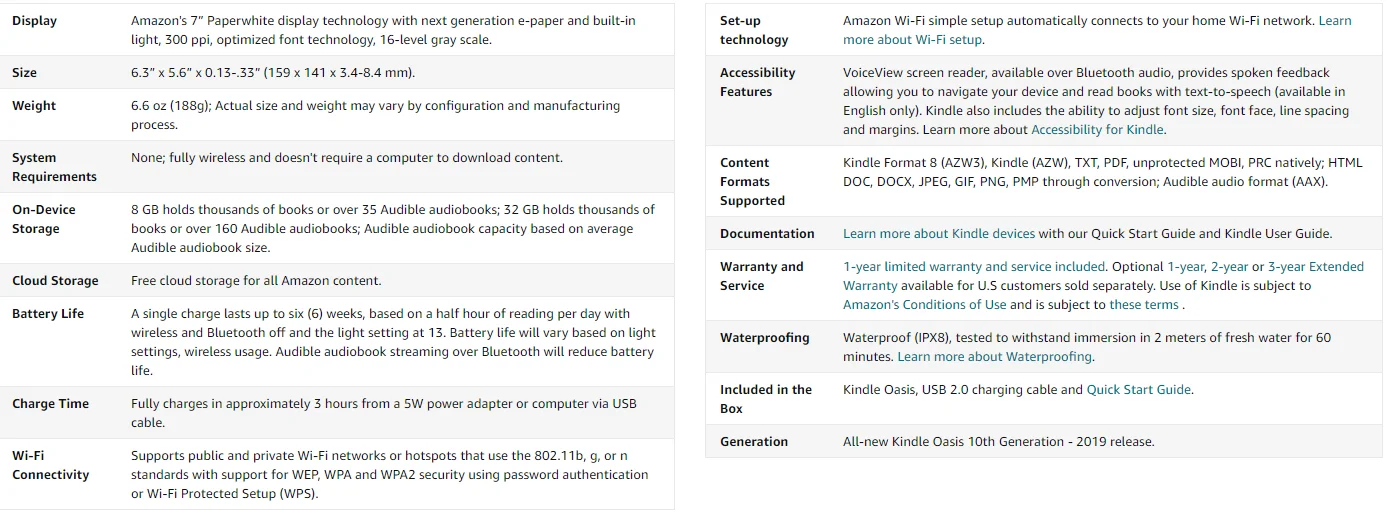This screenshot has height=513, width=1386.
Task: Click the Quick Start Guide link
Action: 1139,390
